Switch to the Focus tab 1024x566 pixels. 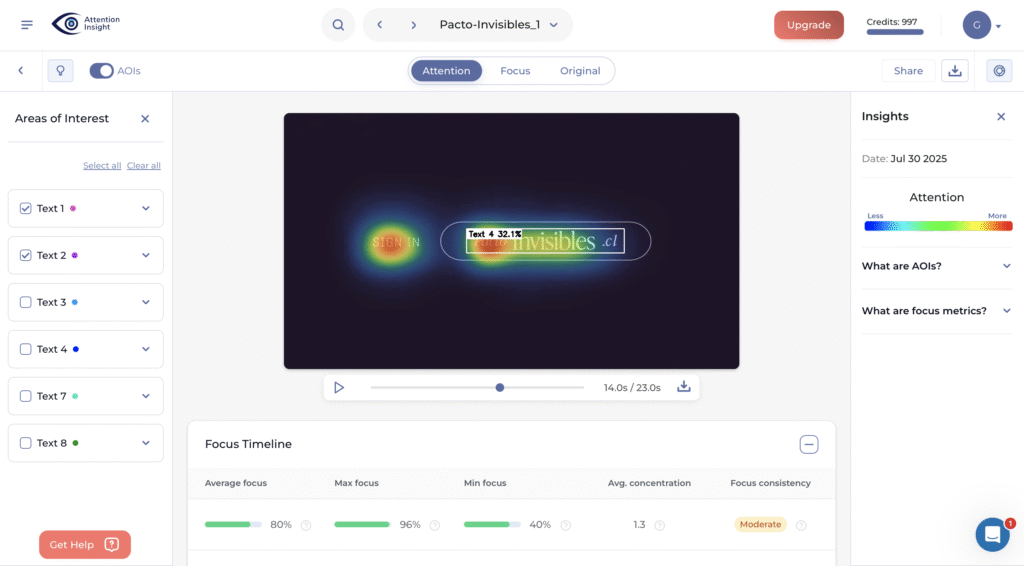[515, 71]
